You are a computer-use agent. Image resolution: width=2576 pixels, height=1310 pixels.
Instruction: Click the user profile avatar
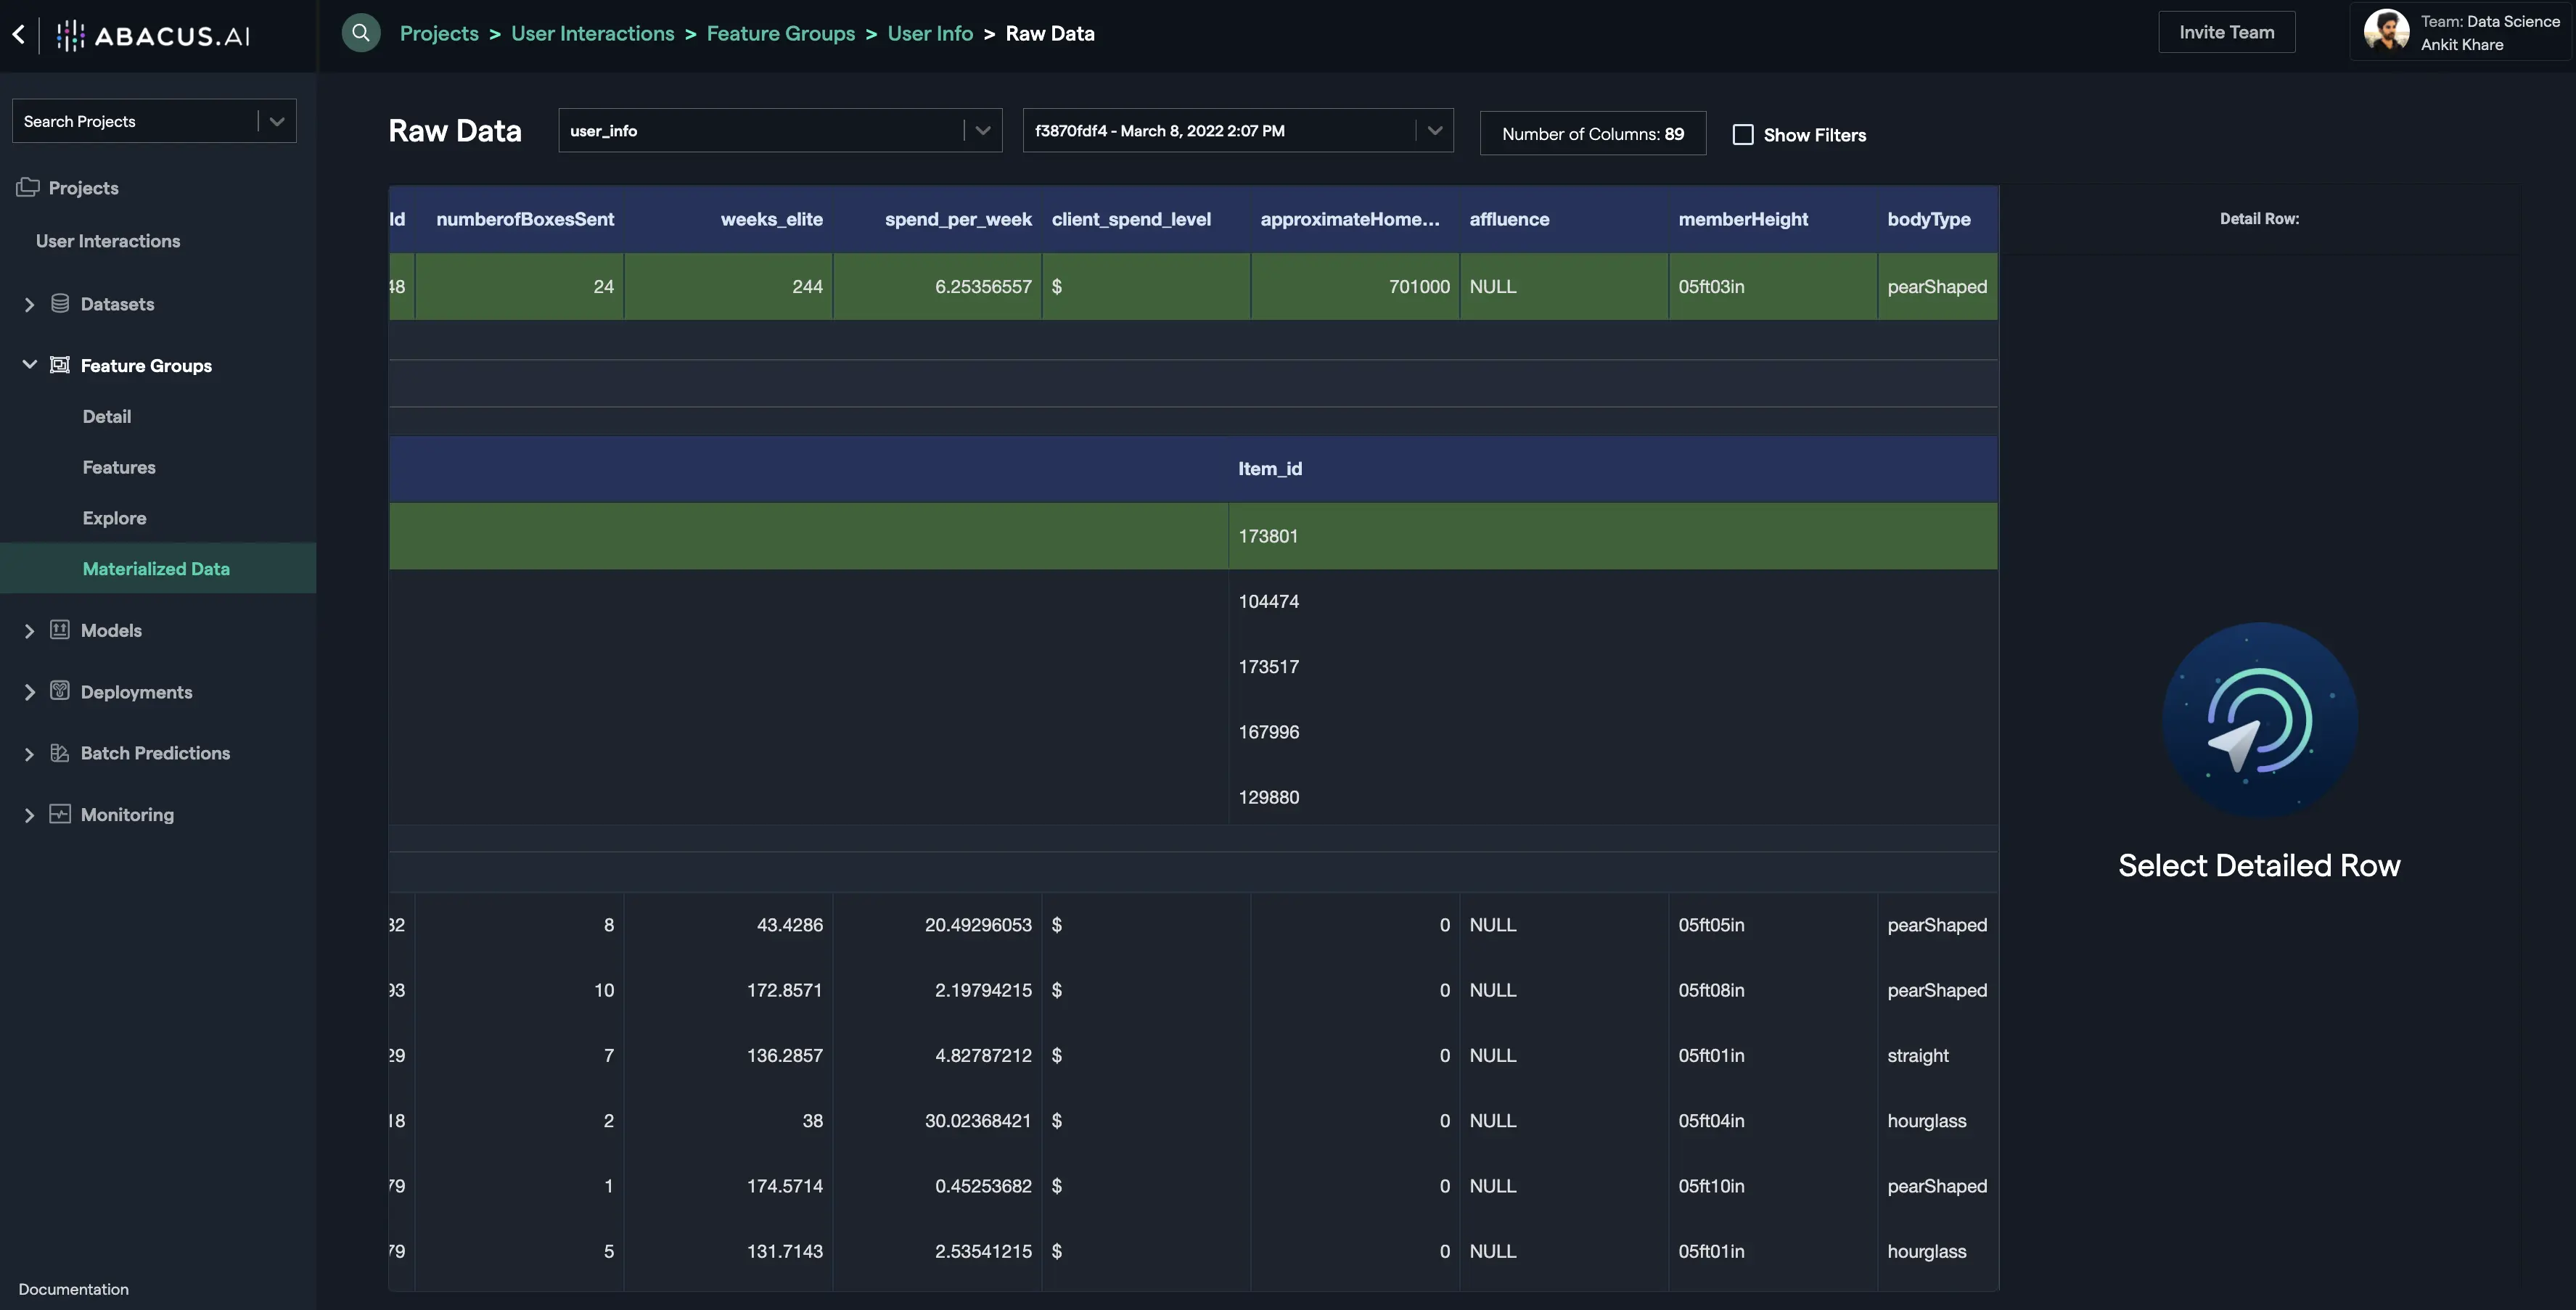click(x=2386, y=32)
